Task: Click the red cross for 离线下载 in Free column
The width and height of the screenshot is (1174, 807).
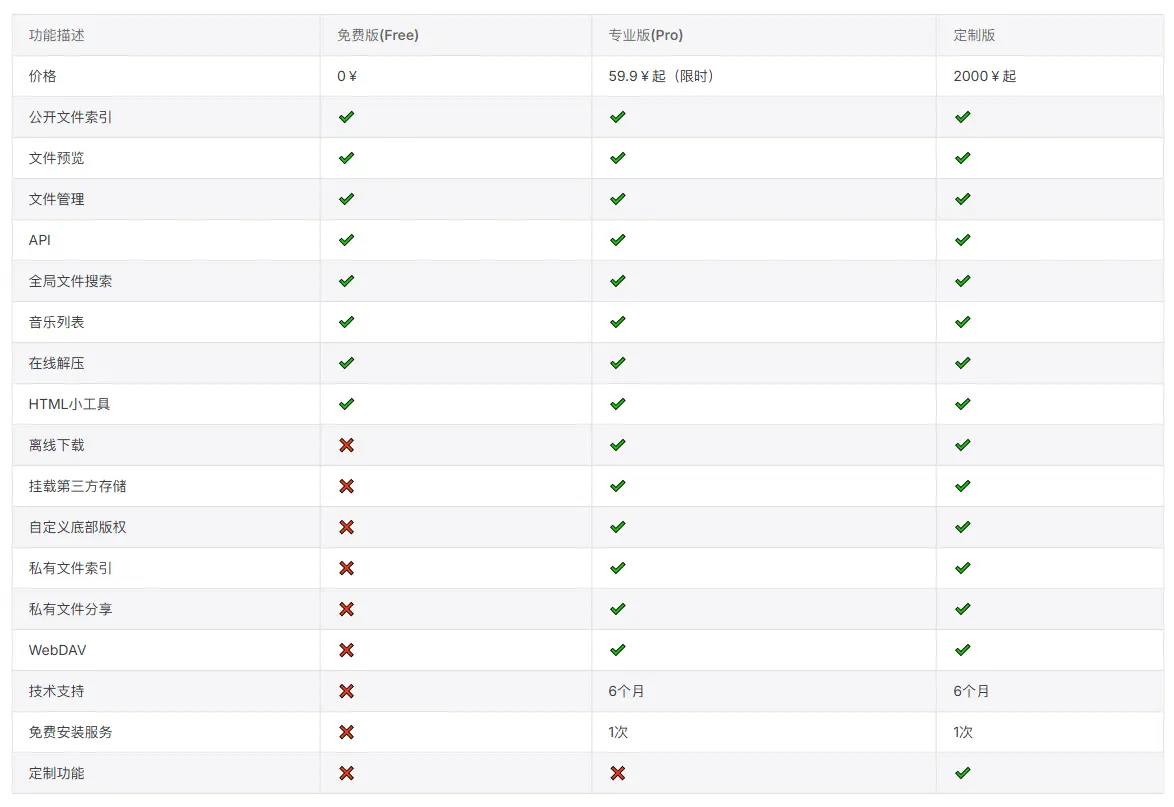Action: [x=346, y=445]
